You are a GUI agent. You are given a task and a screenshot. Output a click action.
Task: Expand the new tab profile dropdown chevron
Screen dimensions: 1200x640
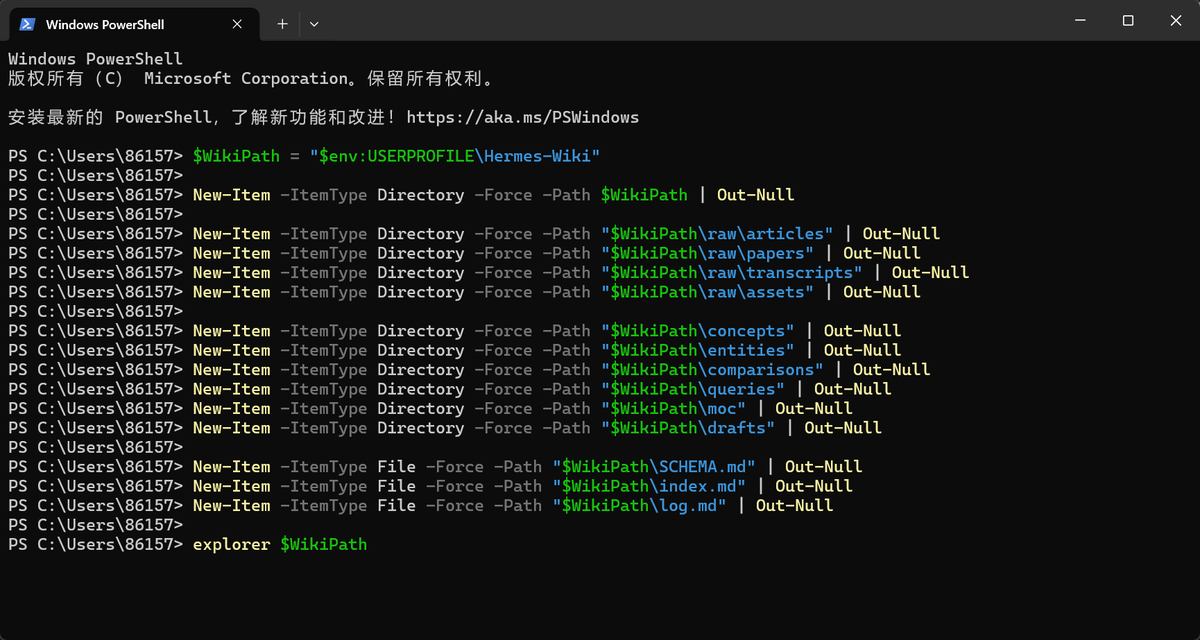click(x=313, y=23)
